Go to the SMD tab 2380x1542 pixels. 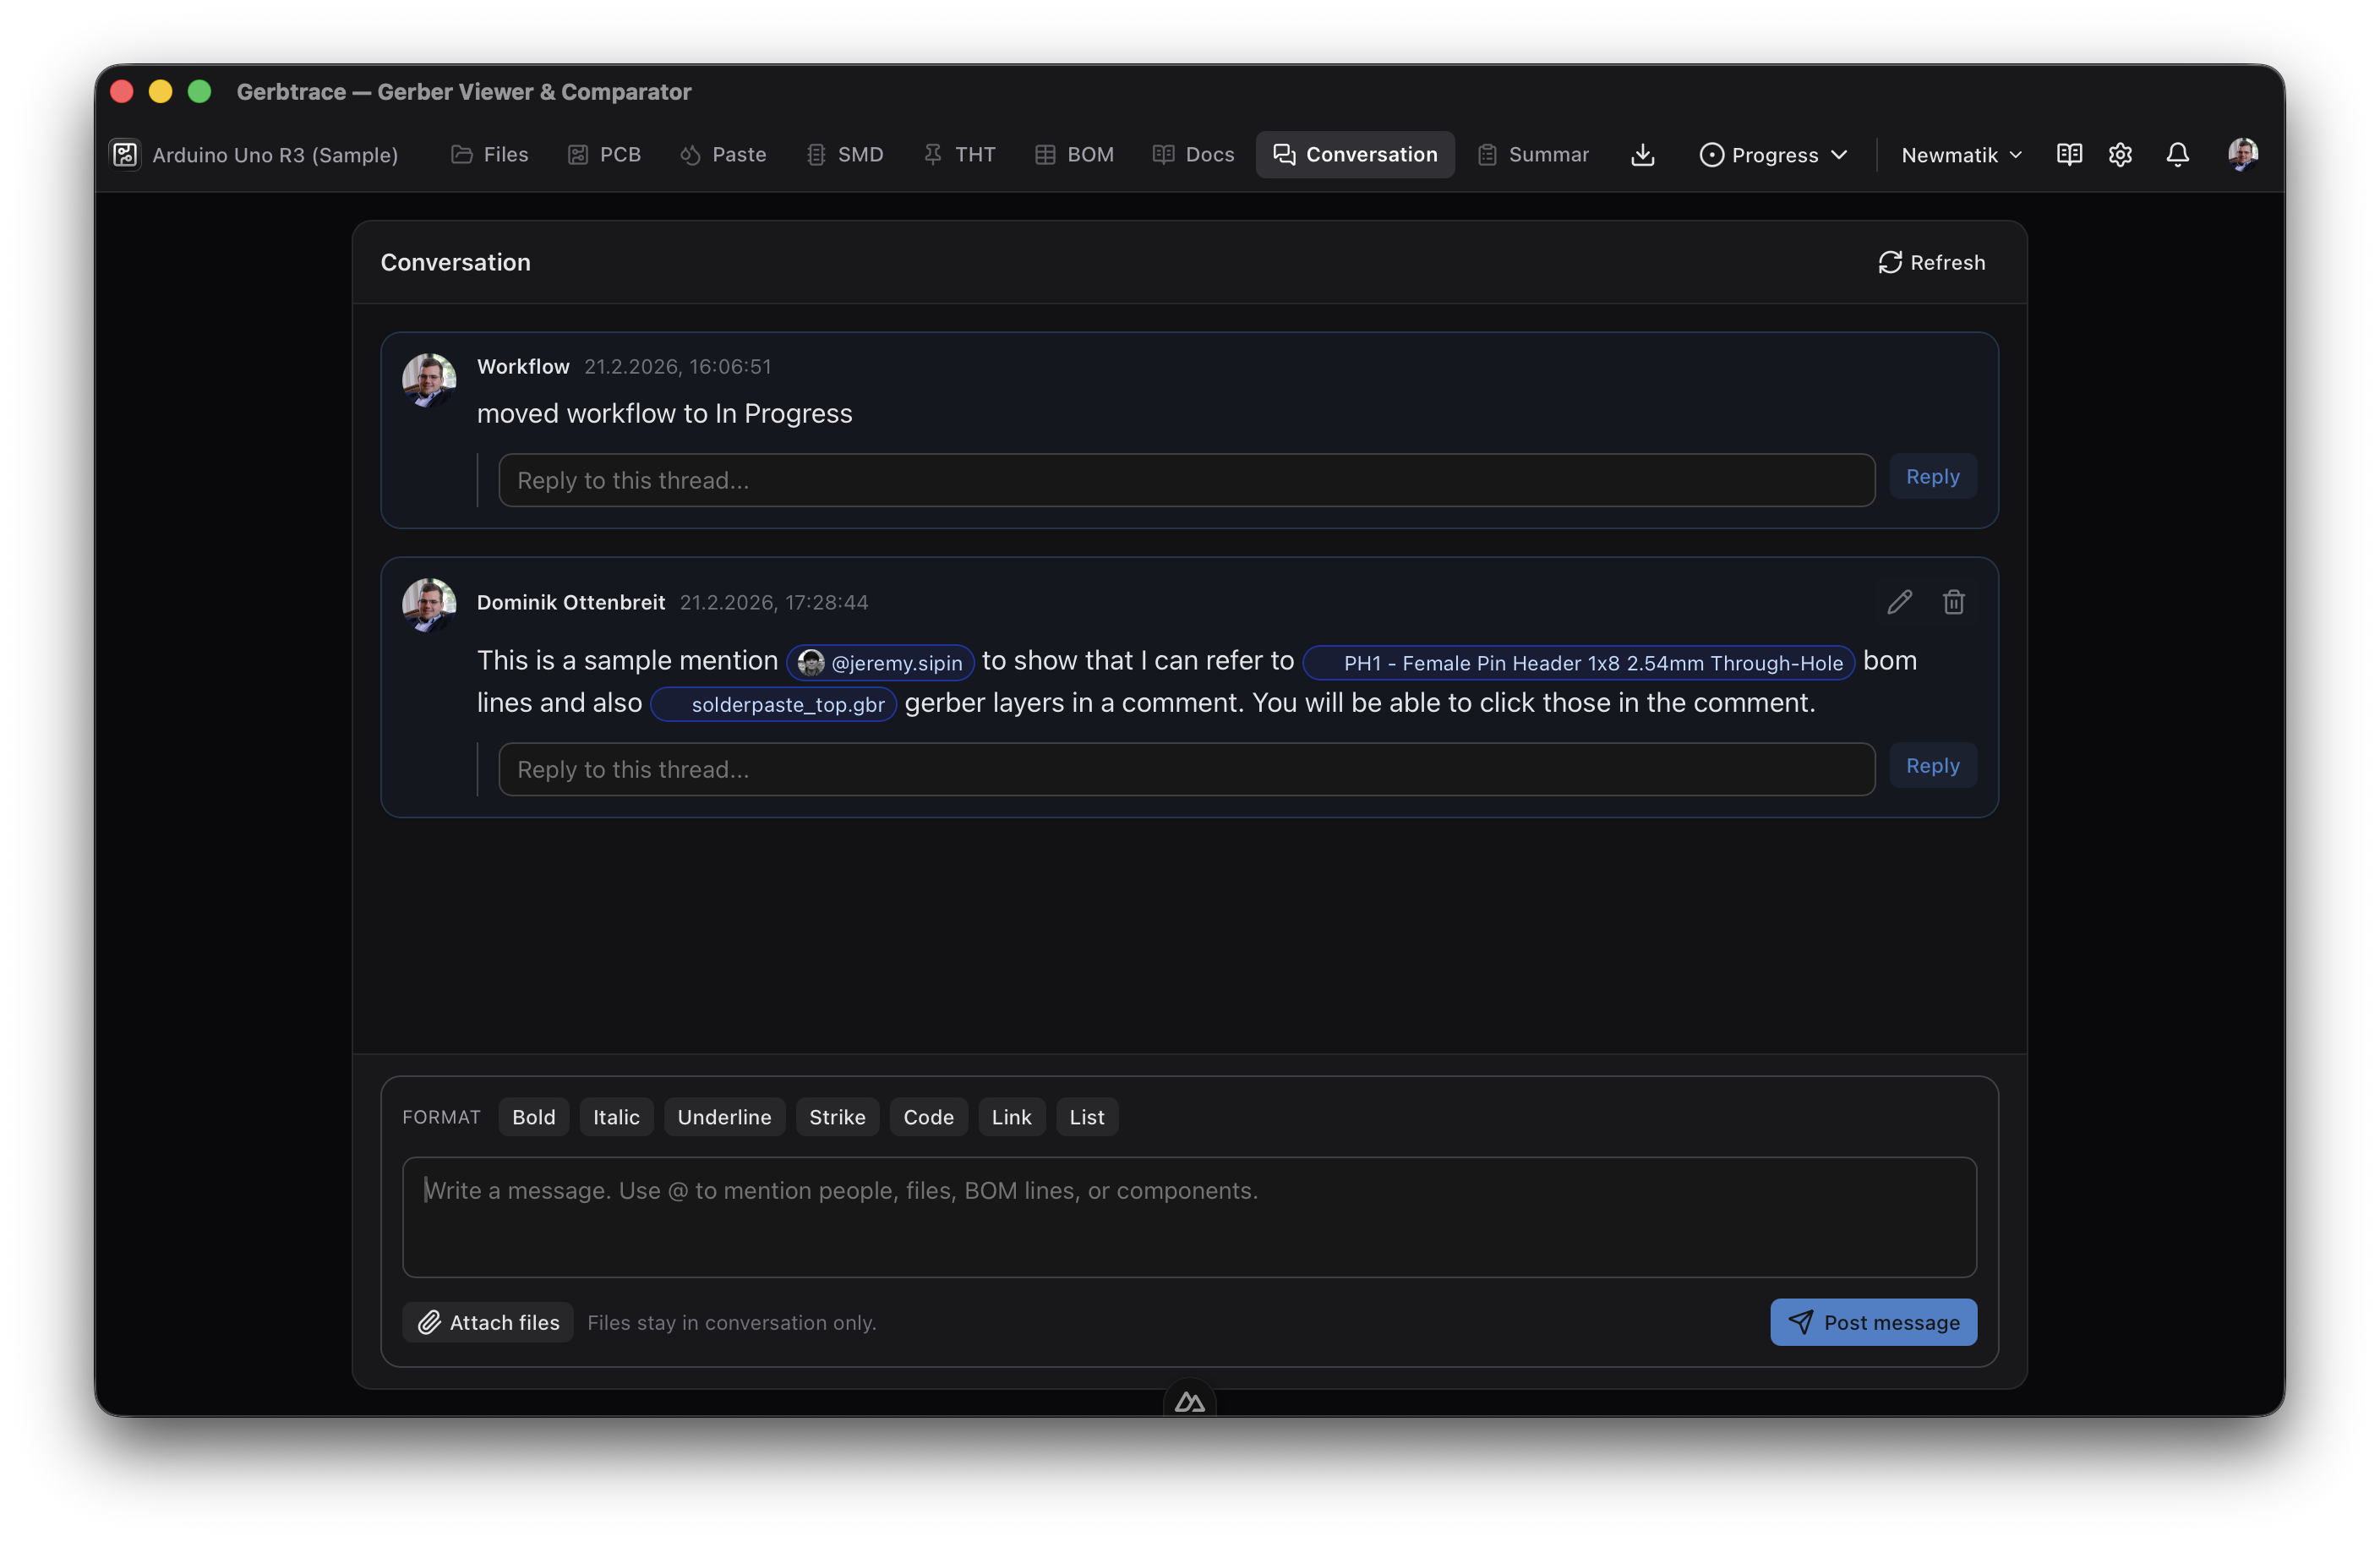pyautogui.click(x=845, y=155)
